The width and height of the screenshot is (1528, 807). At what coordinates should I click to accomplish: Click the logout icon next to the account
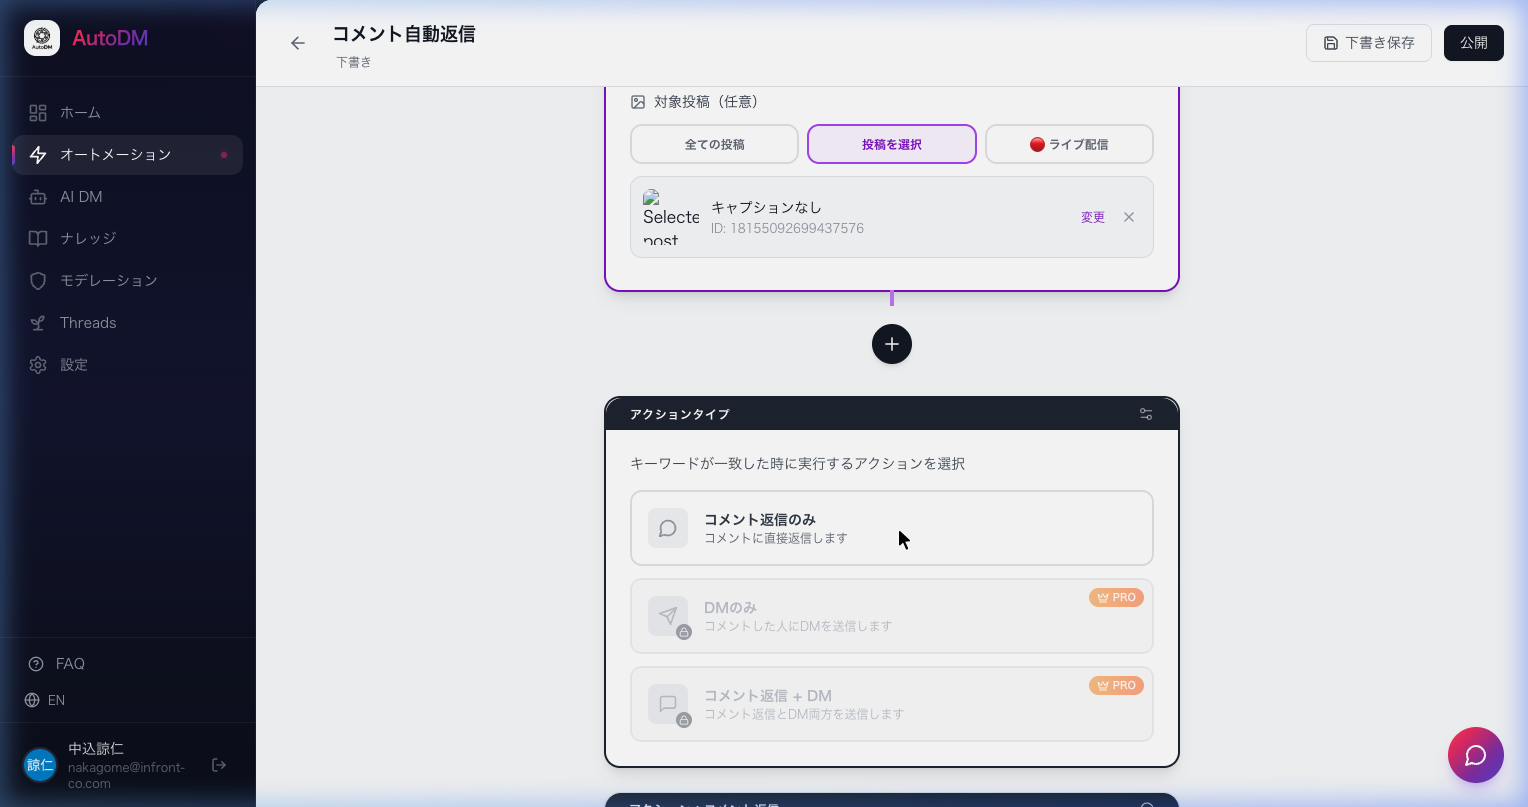(x=219, y=765)
